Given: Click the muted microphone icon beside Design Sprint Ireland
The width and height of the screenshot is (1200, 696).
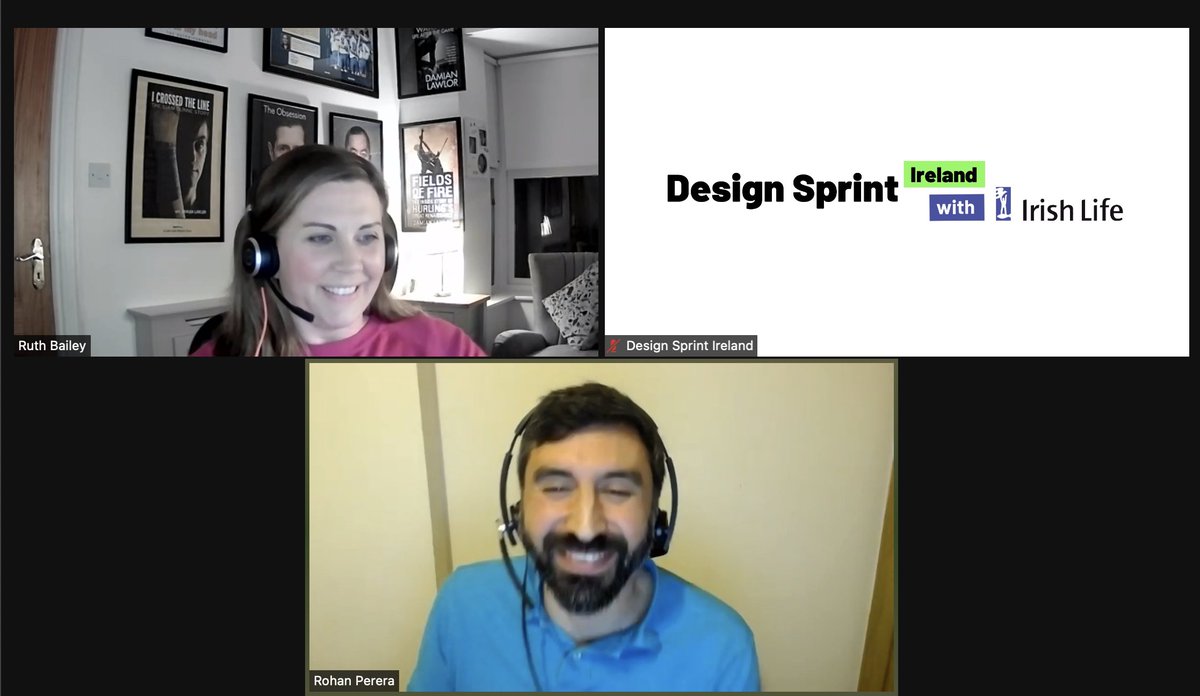Looking at the screenshot, I should tap(615, 346).
